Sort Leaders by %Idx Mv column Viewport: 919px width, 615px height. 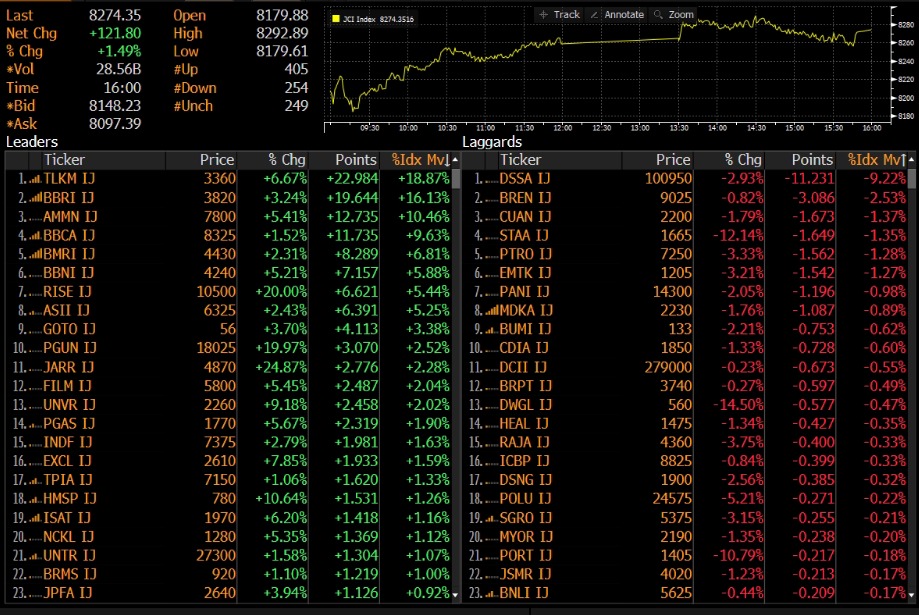(420, 160)
